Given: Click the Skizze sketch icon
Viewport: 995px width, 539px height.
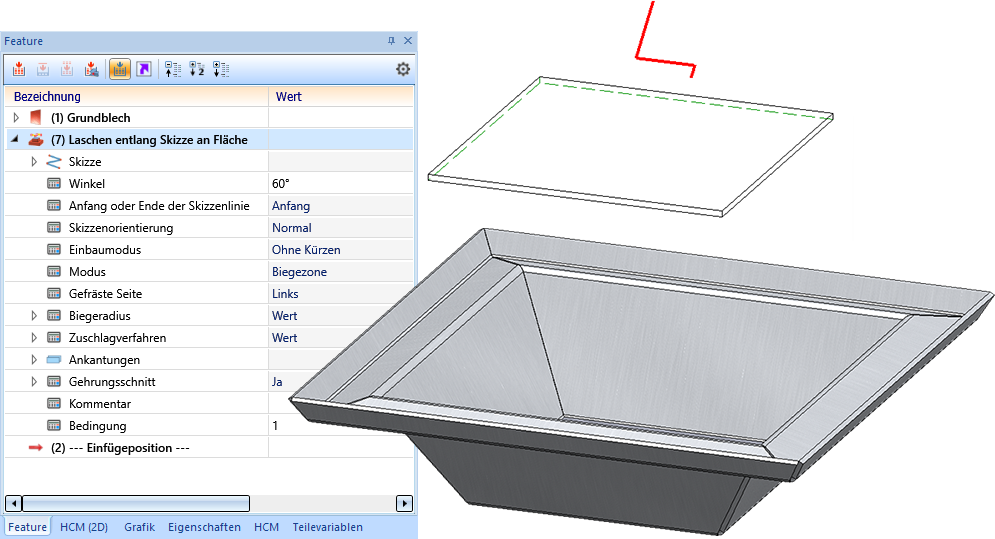Looking at the screenshot, I should [x=54, y=161].
